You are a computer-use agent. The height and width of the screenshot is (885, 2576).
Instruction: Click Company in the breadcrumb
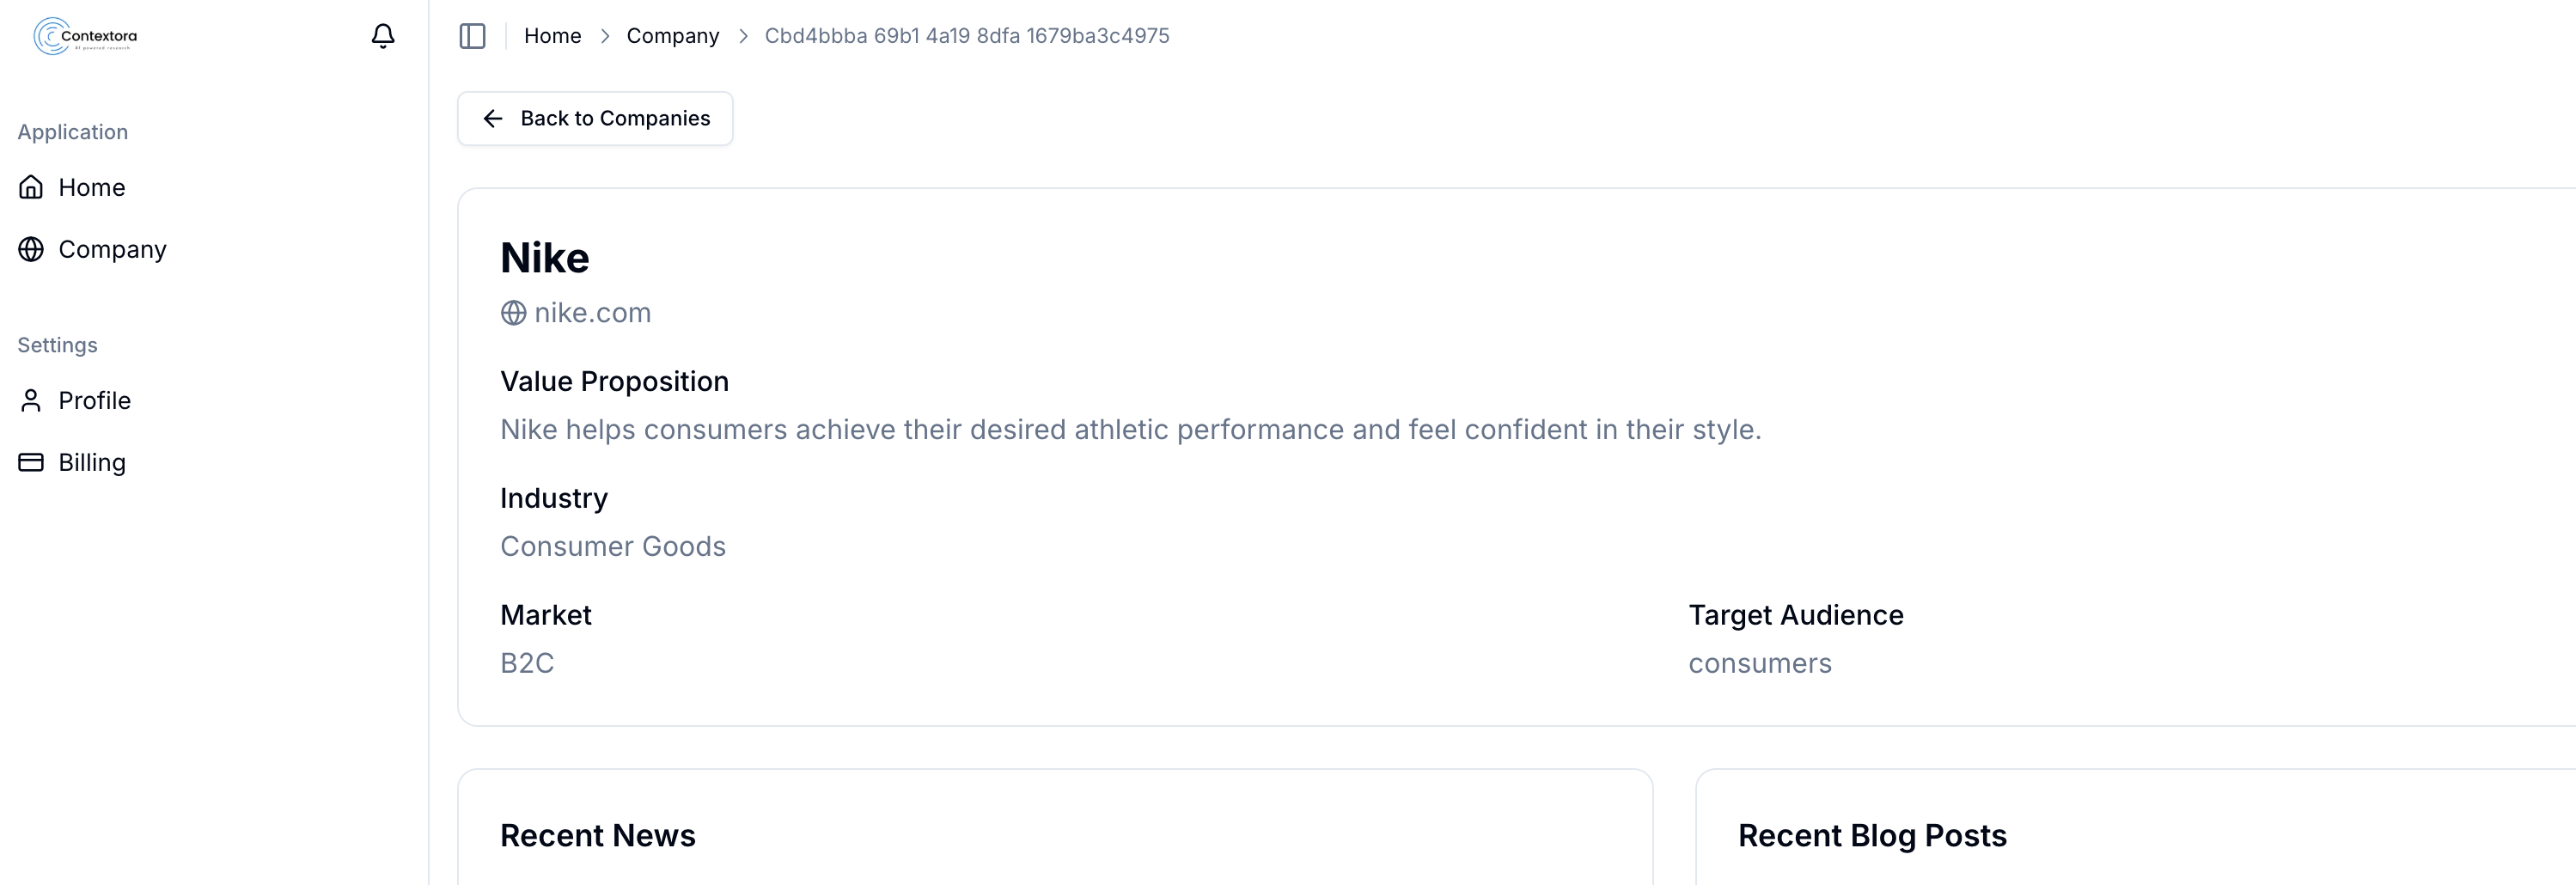pos(672,36)
